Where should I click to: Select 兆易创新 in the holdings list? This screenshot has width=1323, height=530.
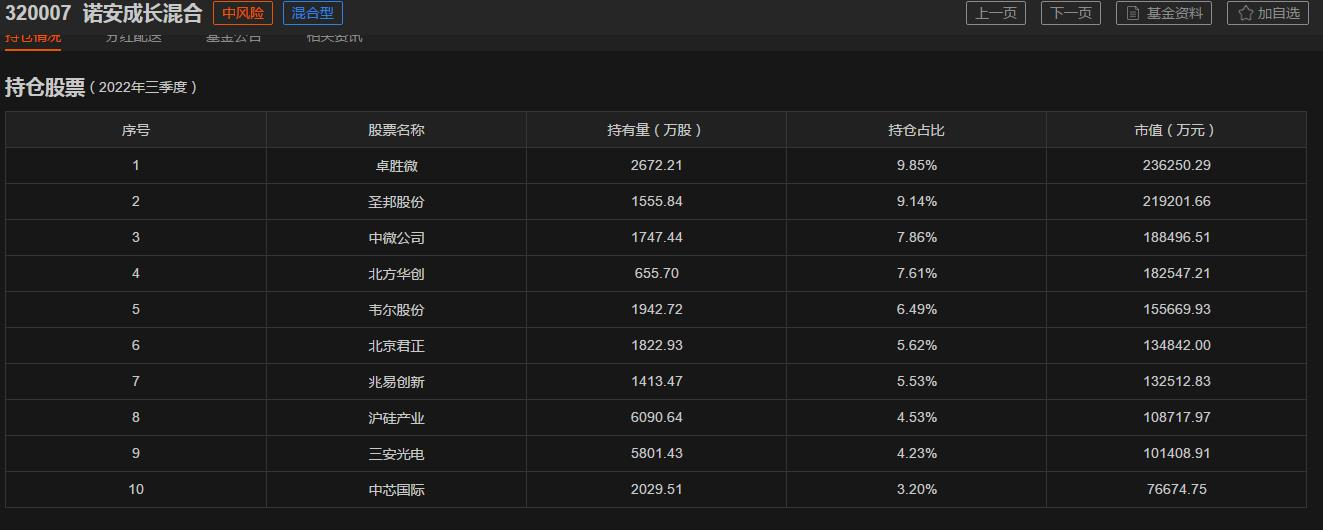396,382
